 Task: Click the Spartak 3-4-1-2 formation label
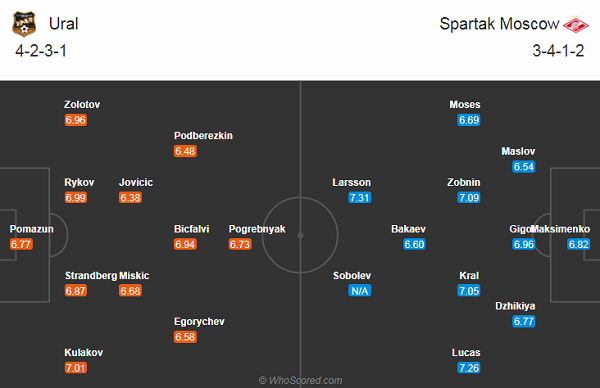tap(558, 51)
